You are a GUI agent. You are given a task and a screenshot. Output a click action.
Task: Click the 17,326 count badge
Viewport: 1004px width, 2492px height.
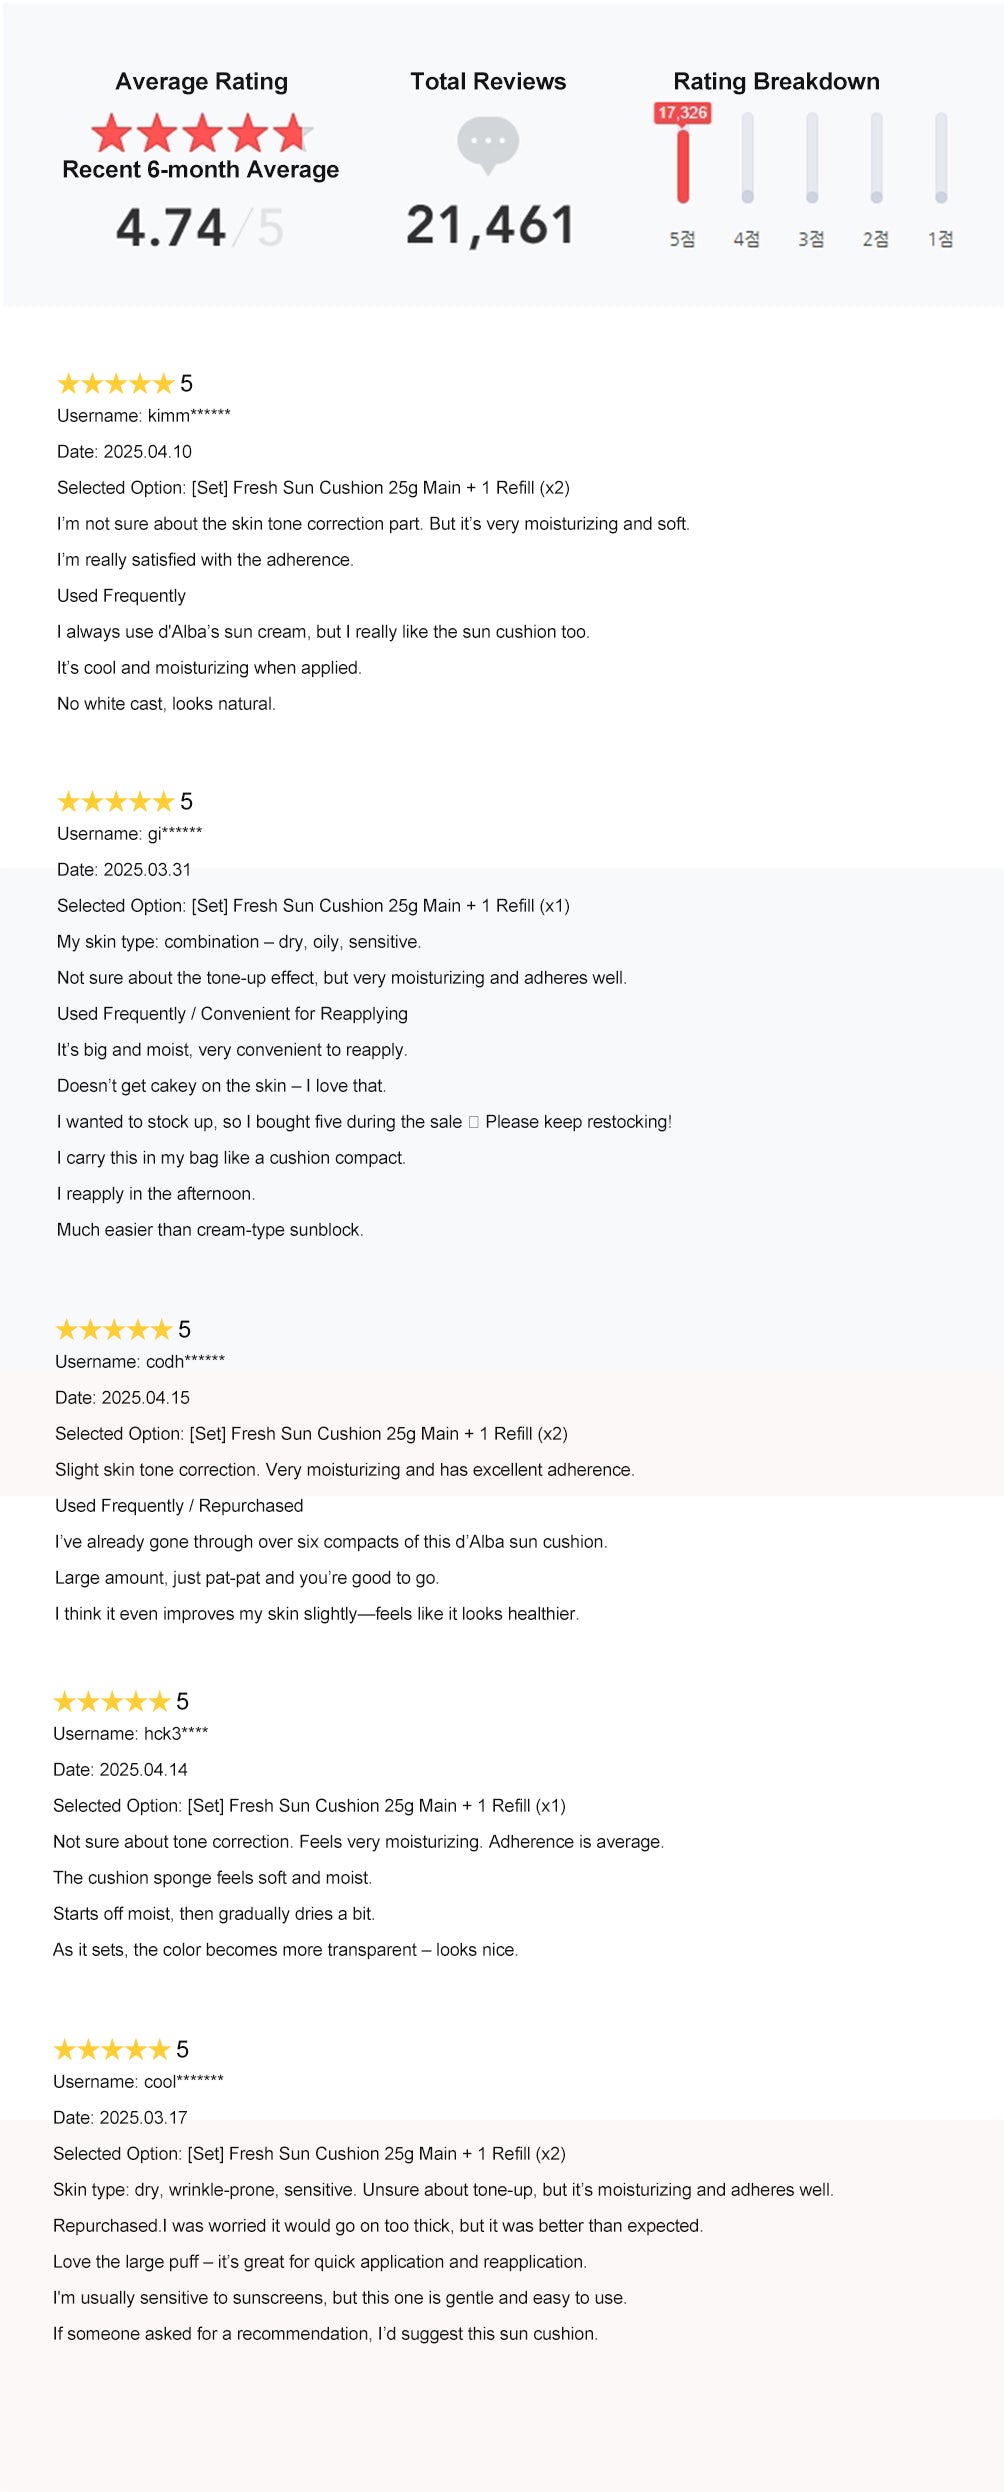coord(683,112)
